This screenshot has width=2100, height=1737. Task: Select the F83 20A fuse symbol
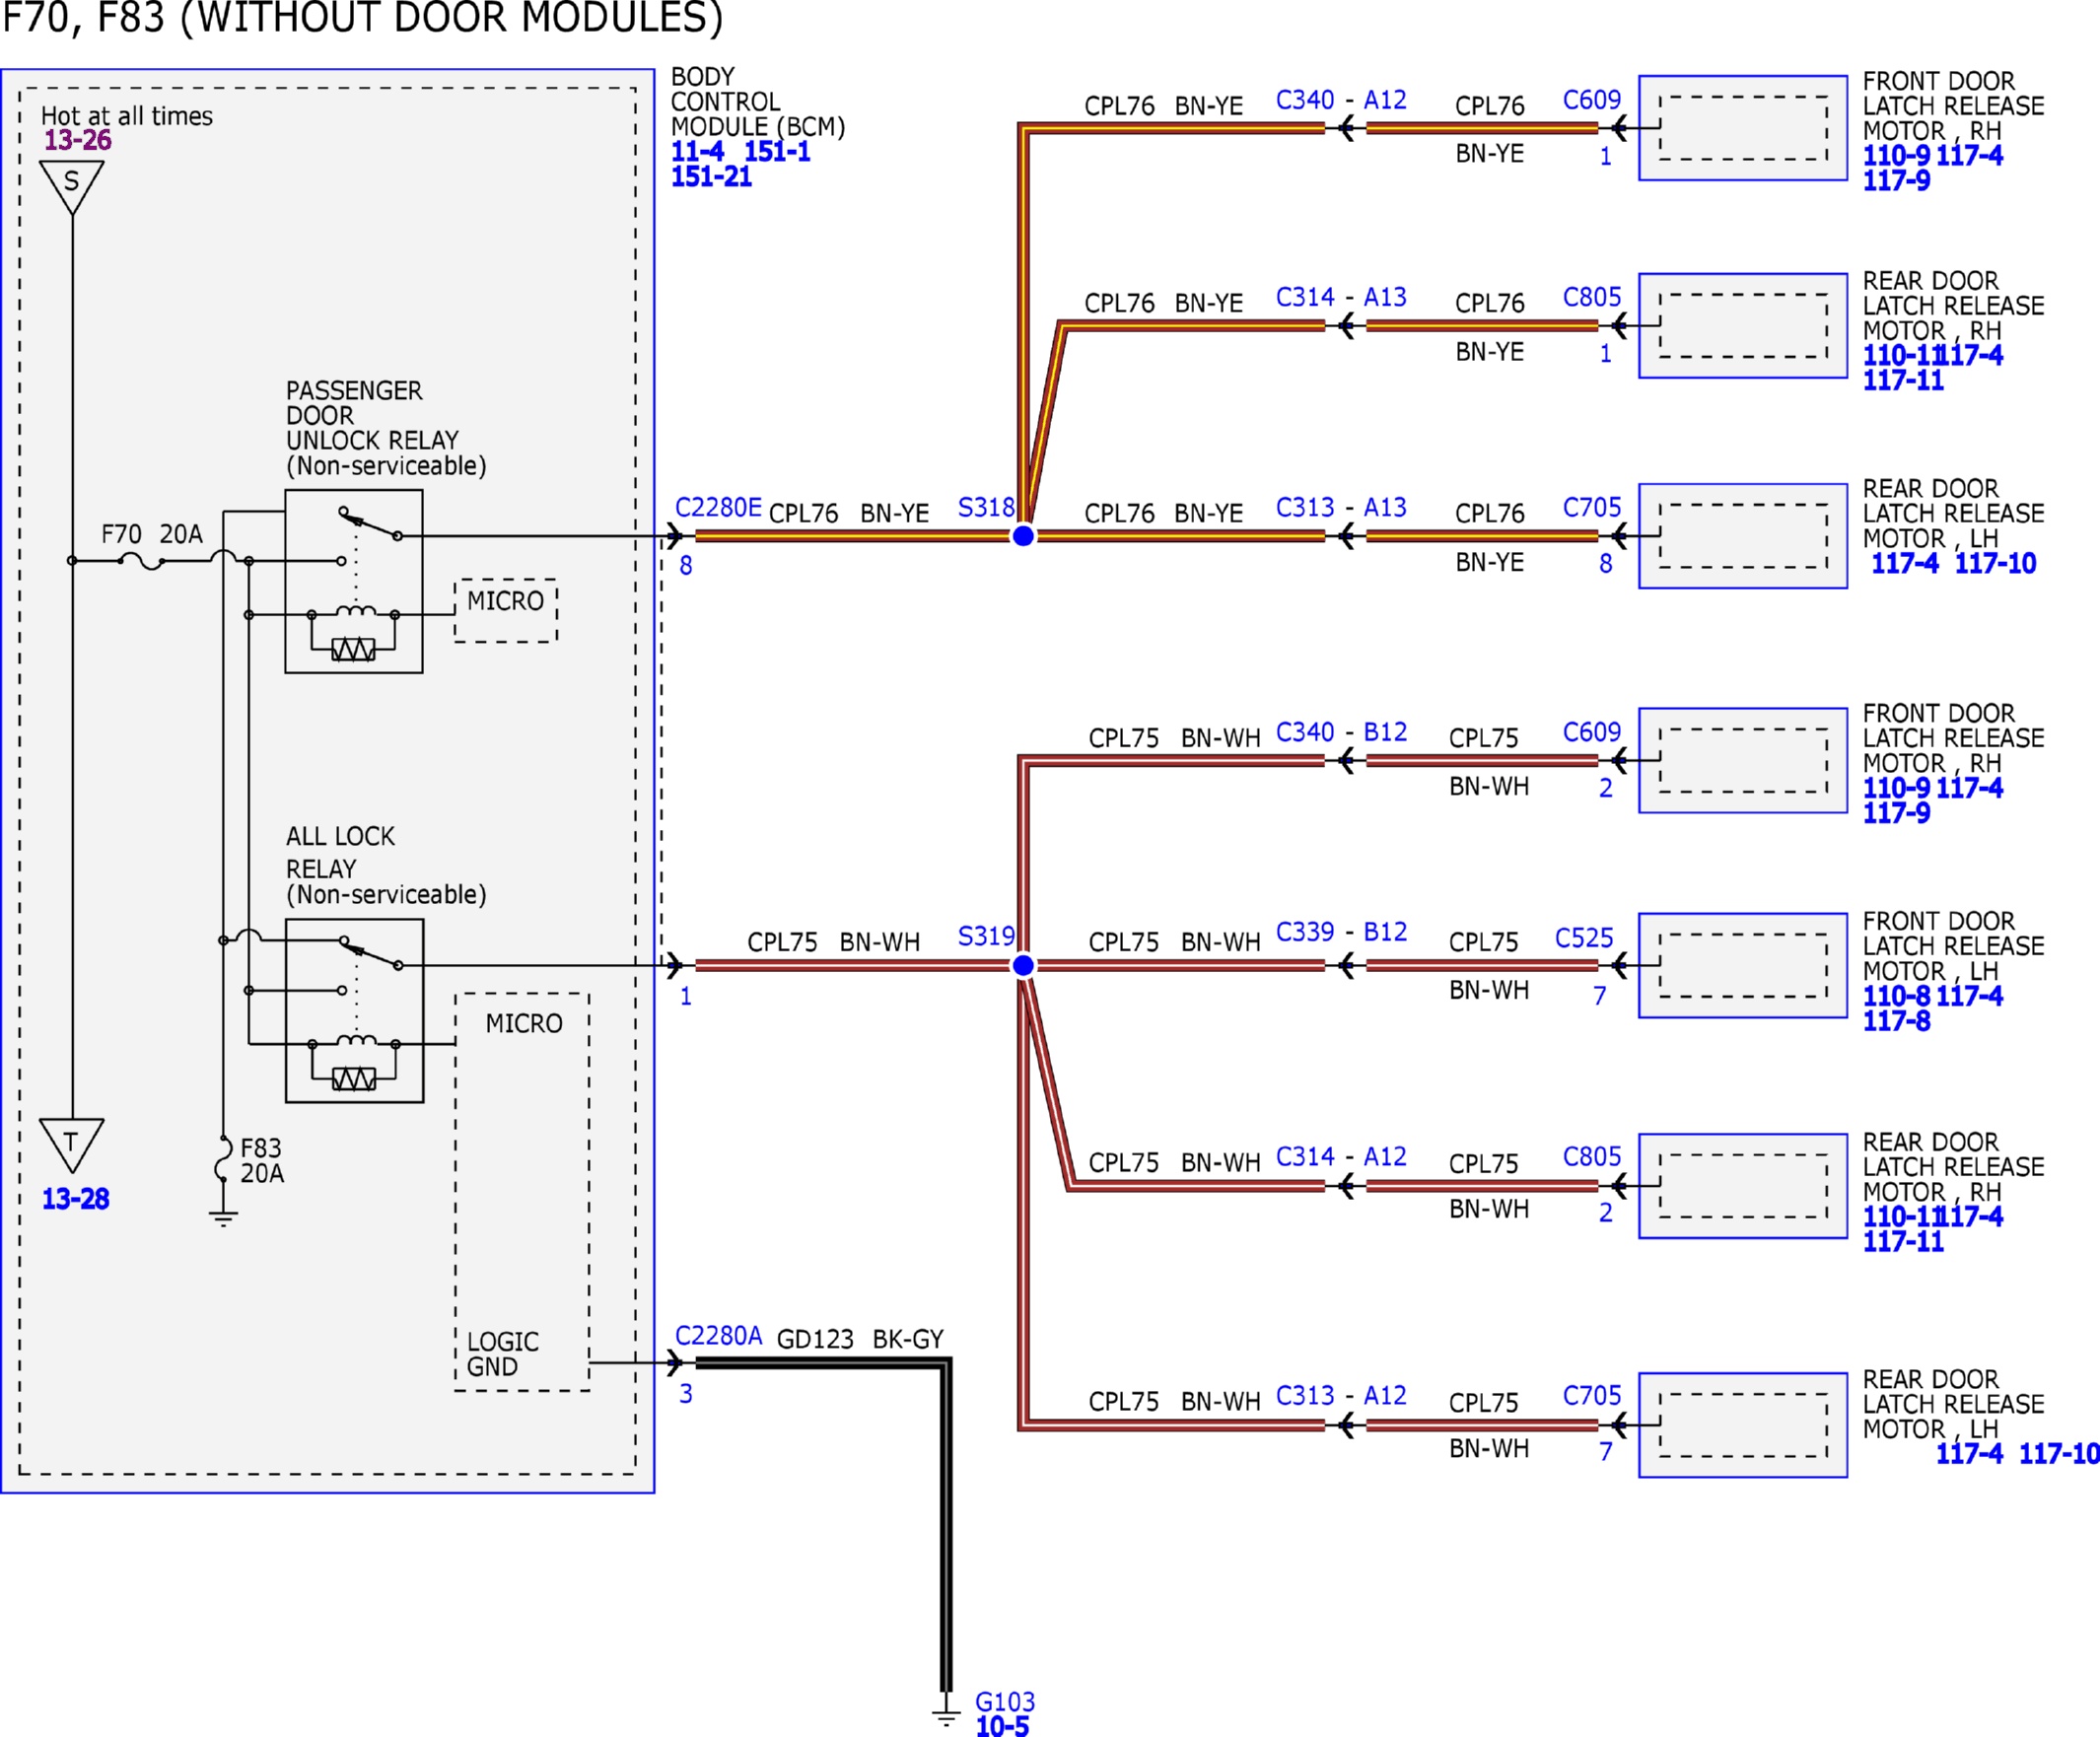click(223, 1159)
